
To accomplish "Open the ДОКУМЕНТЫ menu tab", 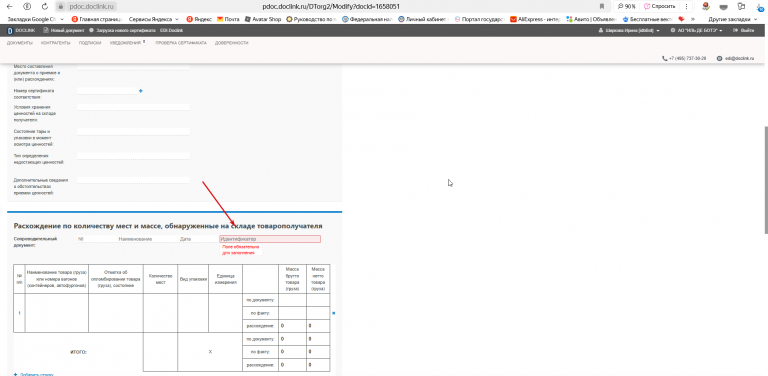I will point(20,43).
